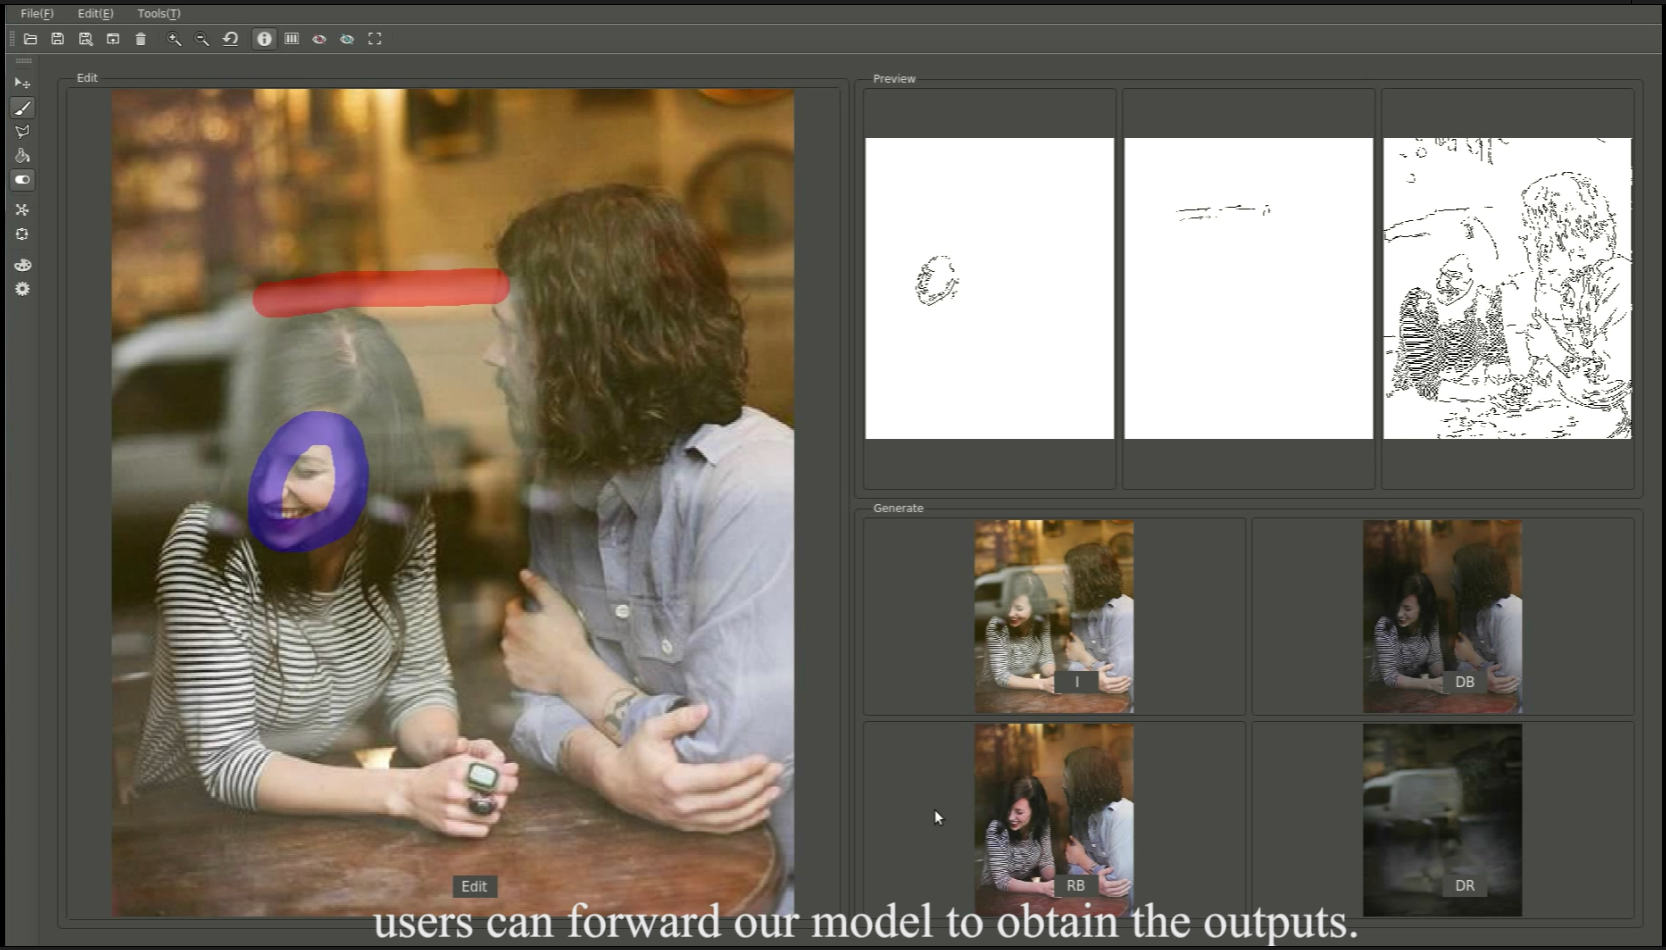The height and width of the screenshot is (950, 1666).
Task: Select the generated thumbnail labeled RB
Action: (1054, 820)
